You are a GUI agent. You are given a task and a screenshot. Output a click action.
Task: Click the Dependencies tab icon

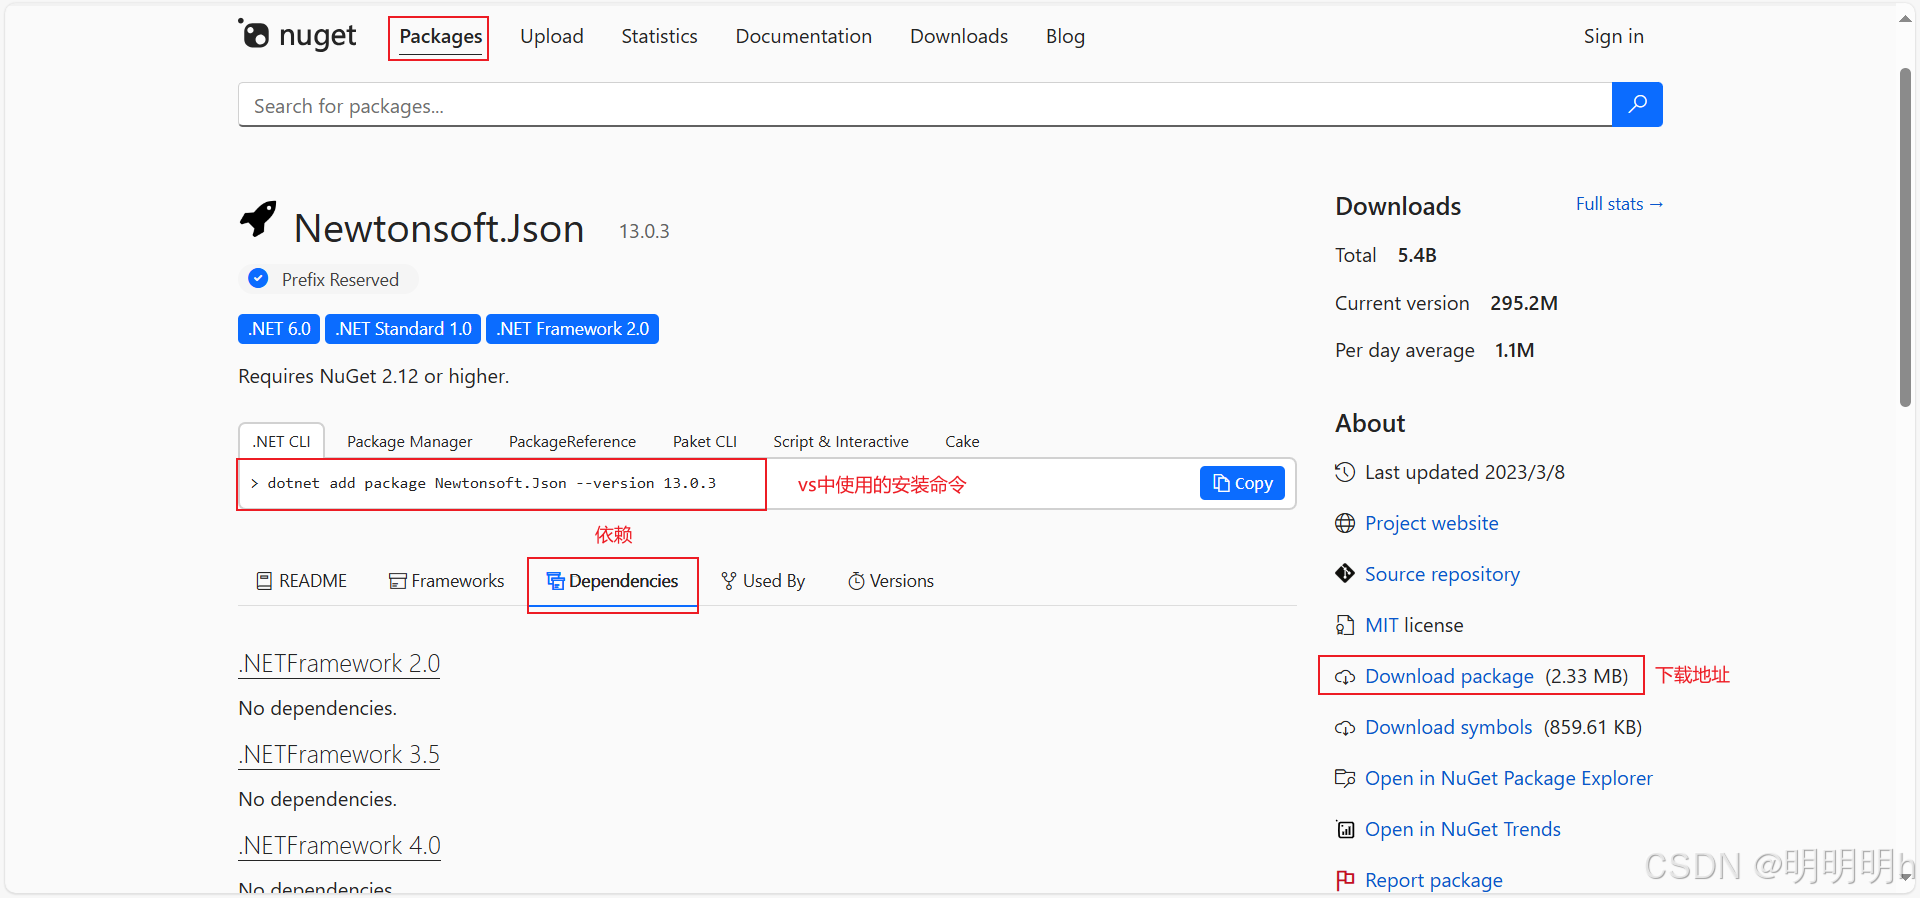pyautogui.click(x=555, y=581)
